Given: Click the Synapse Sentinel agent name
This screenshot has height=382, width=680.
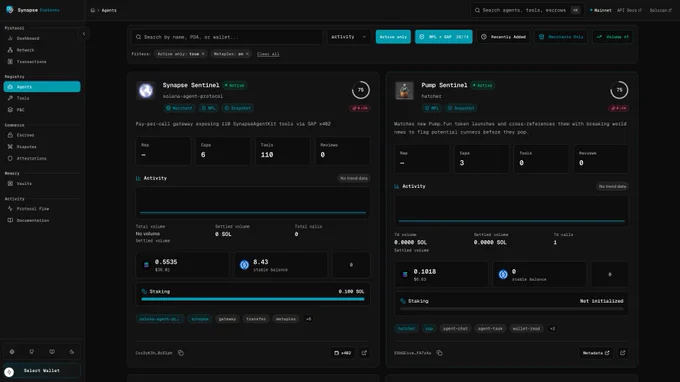Looking at the screenshot, I should pyautogui.click(x=191, y=85).
